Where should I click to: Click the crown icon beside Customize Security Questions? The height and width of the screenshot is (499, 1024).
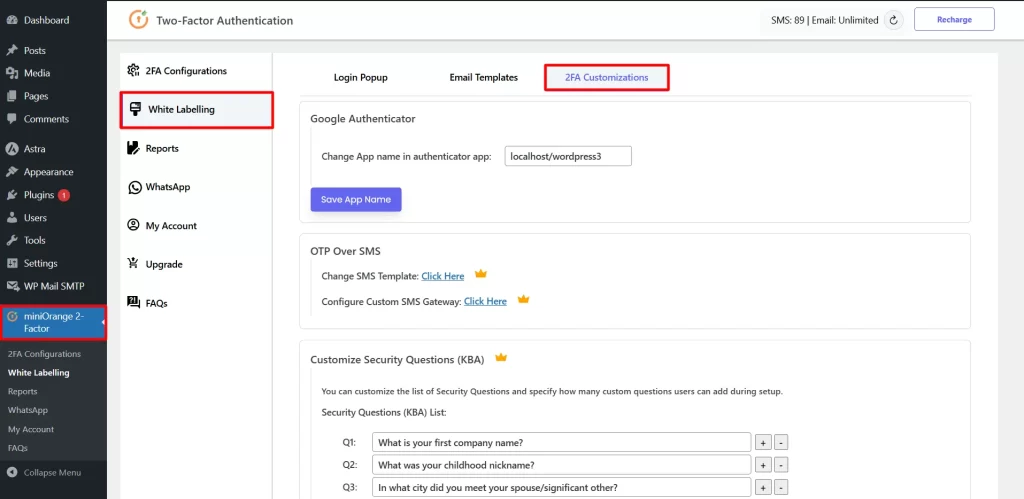coord(501,357)
